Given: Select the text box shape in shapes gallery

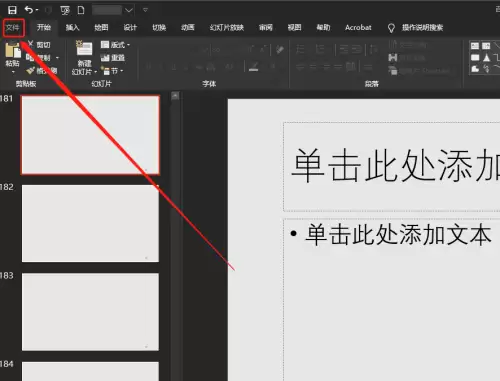Looking at the screenshot, I should 475,46.
